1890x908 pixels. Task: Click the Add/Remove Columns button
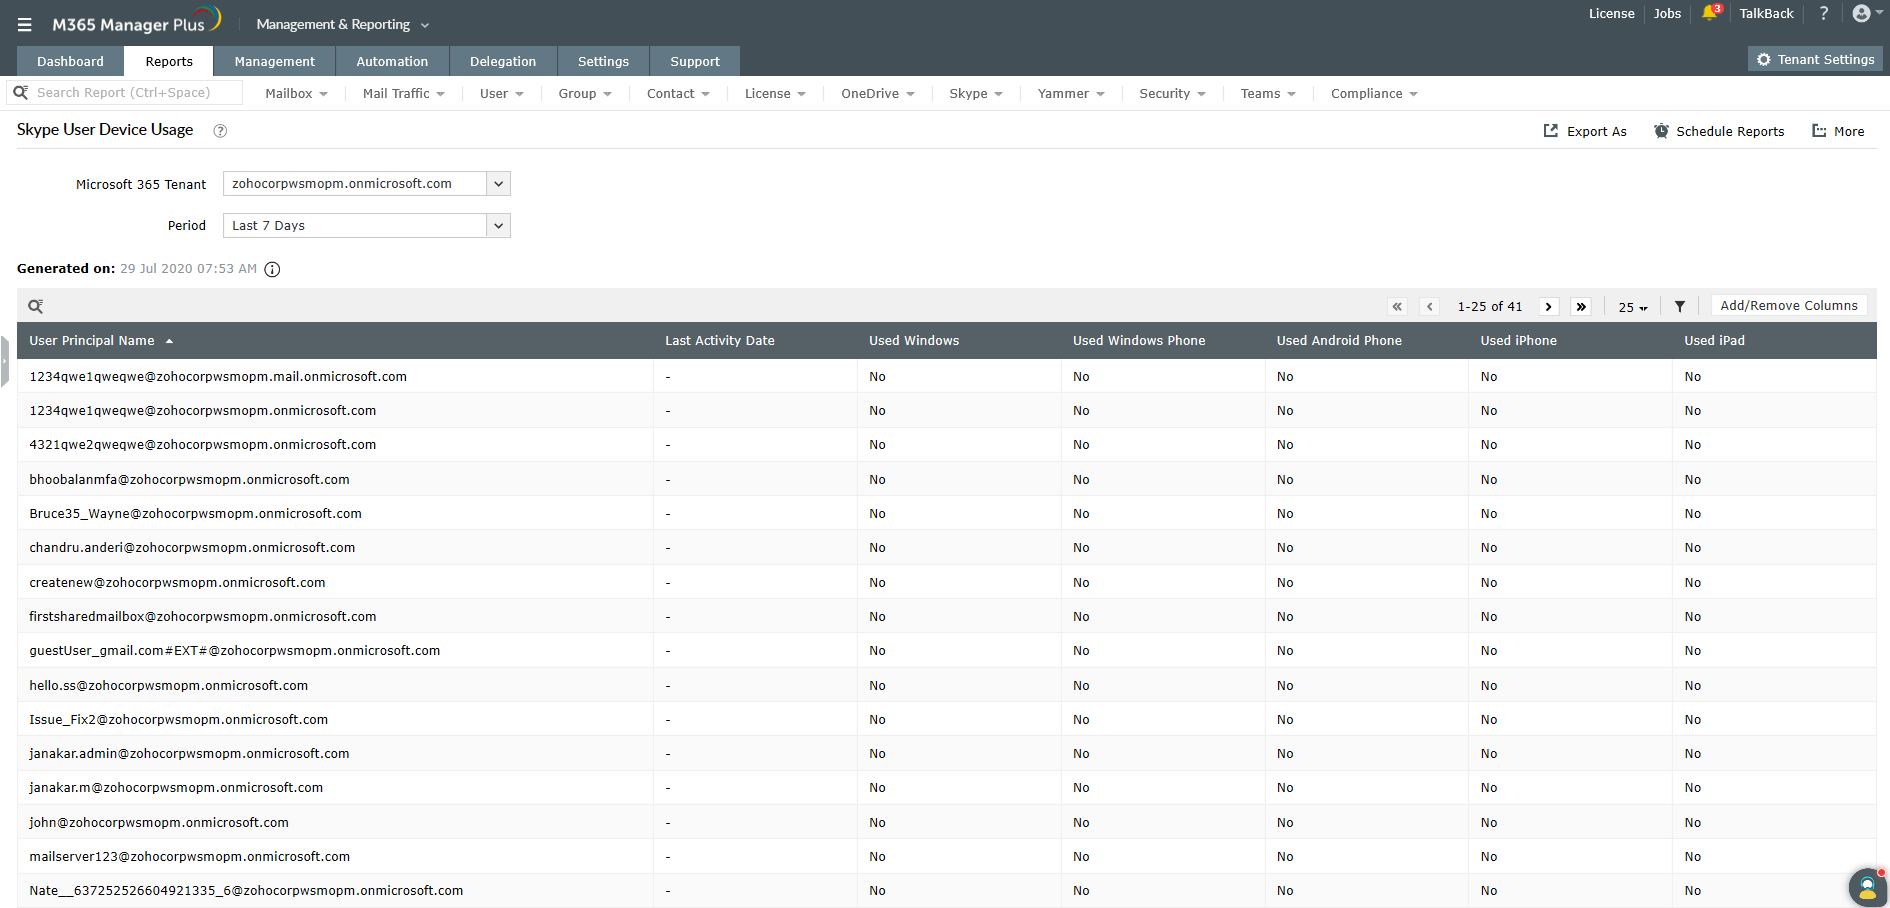(1788, 306)
